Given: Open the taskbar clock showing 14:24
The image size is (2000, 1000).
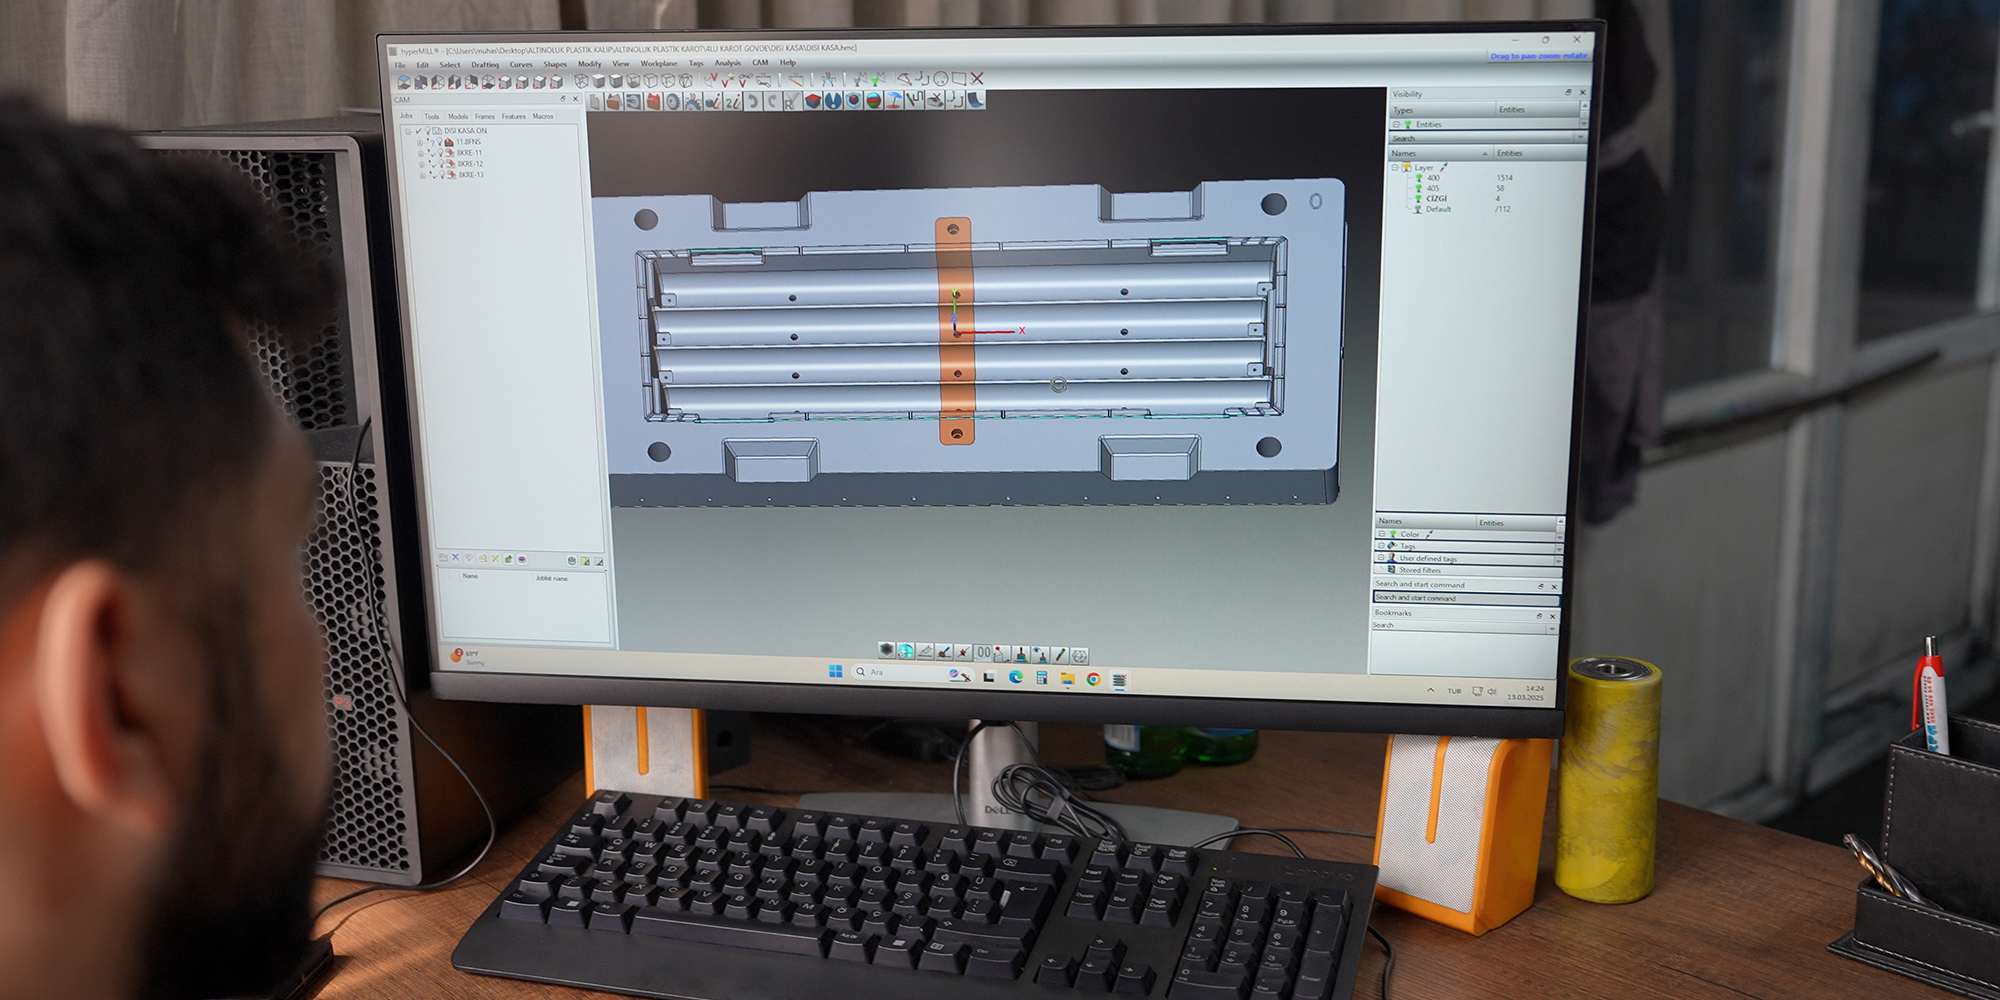Looking at the screenshot, I should 1527,693.
